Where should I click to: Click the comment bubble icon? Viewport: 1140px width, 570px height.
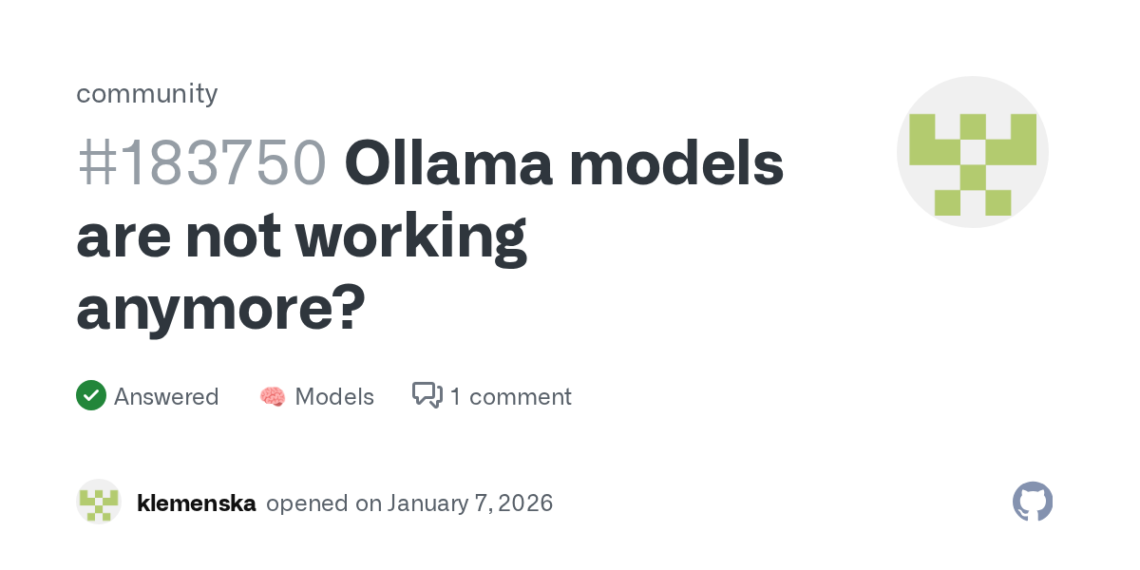427,395
